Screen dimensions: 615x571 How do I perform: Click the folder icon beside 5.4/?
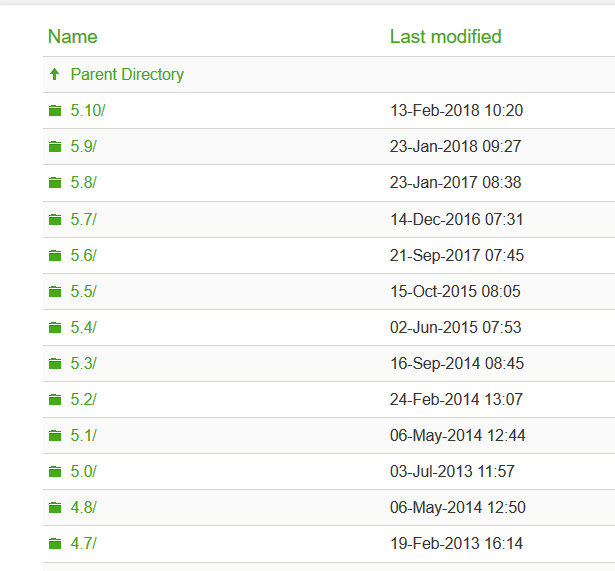coord(55,327)
